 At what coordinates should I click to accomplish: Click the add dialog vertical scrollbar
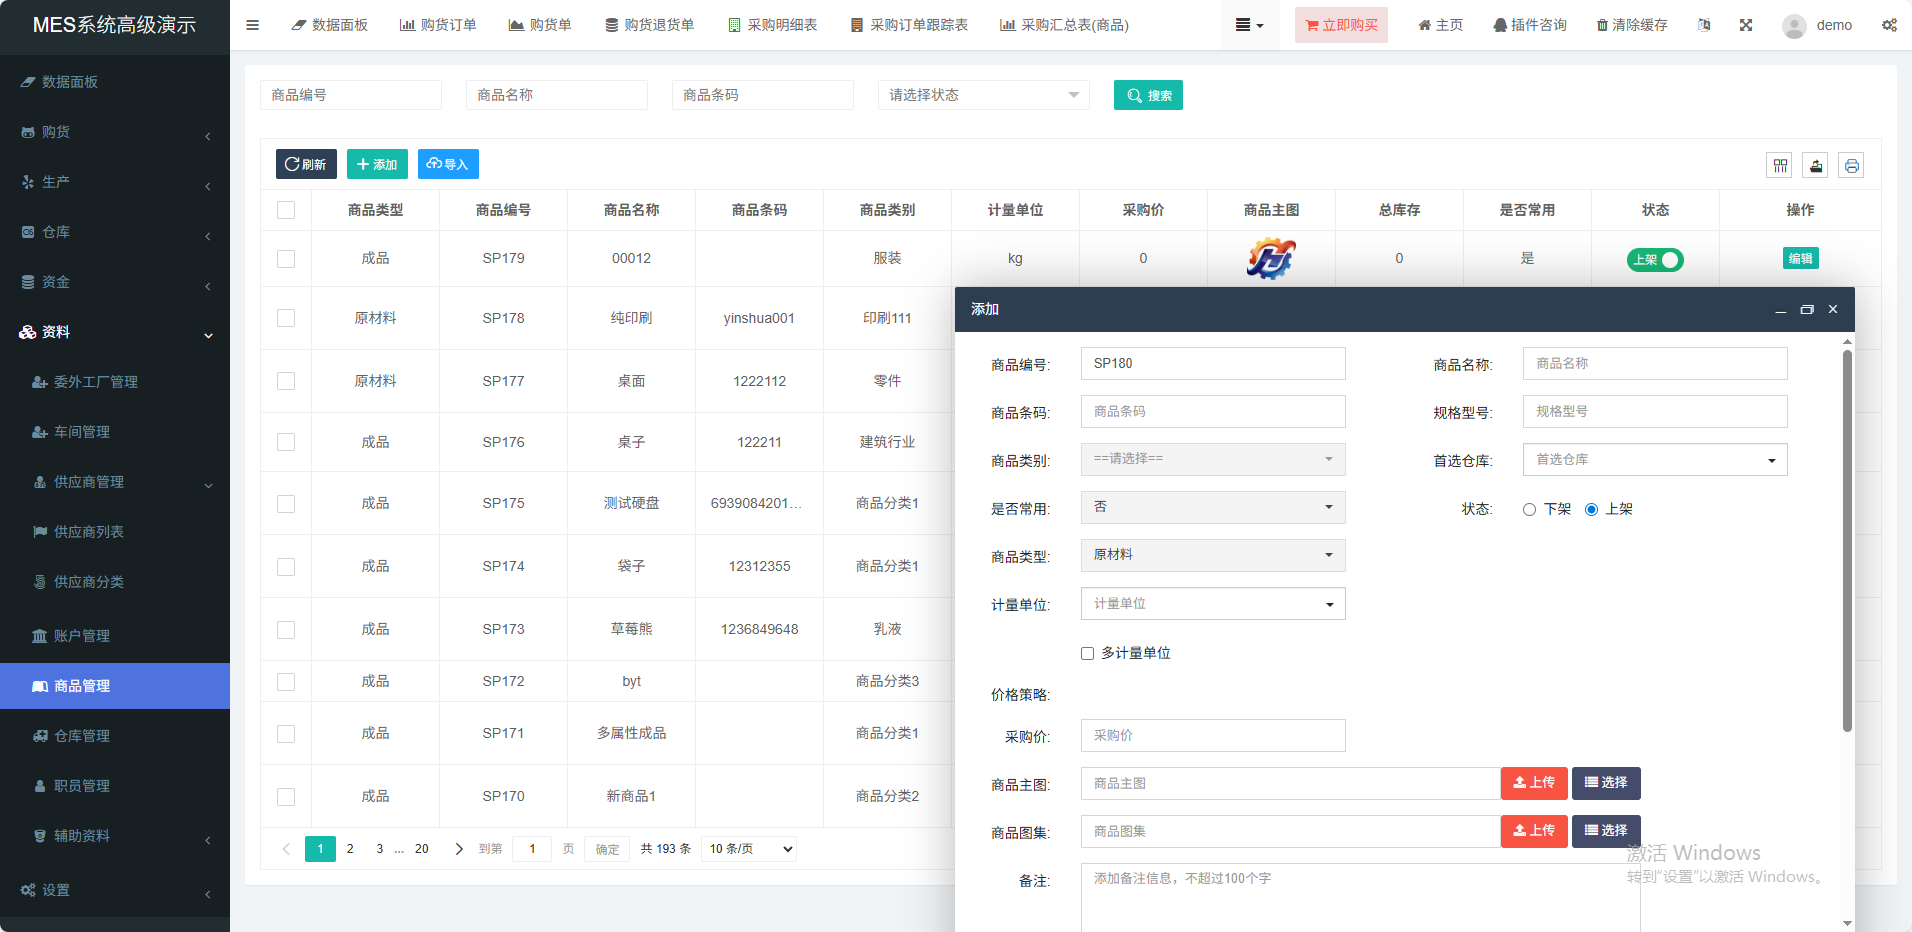point(1847,540)
